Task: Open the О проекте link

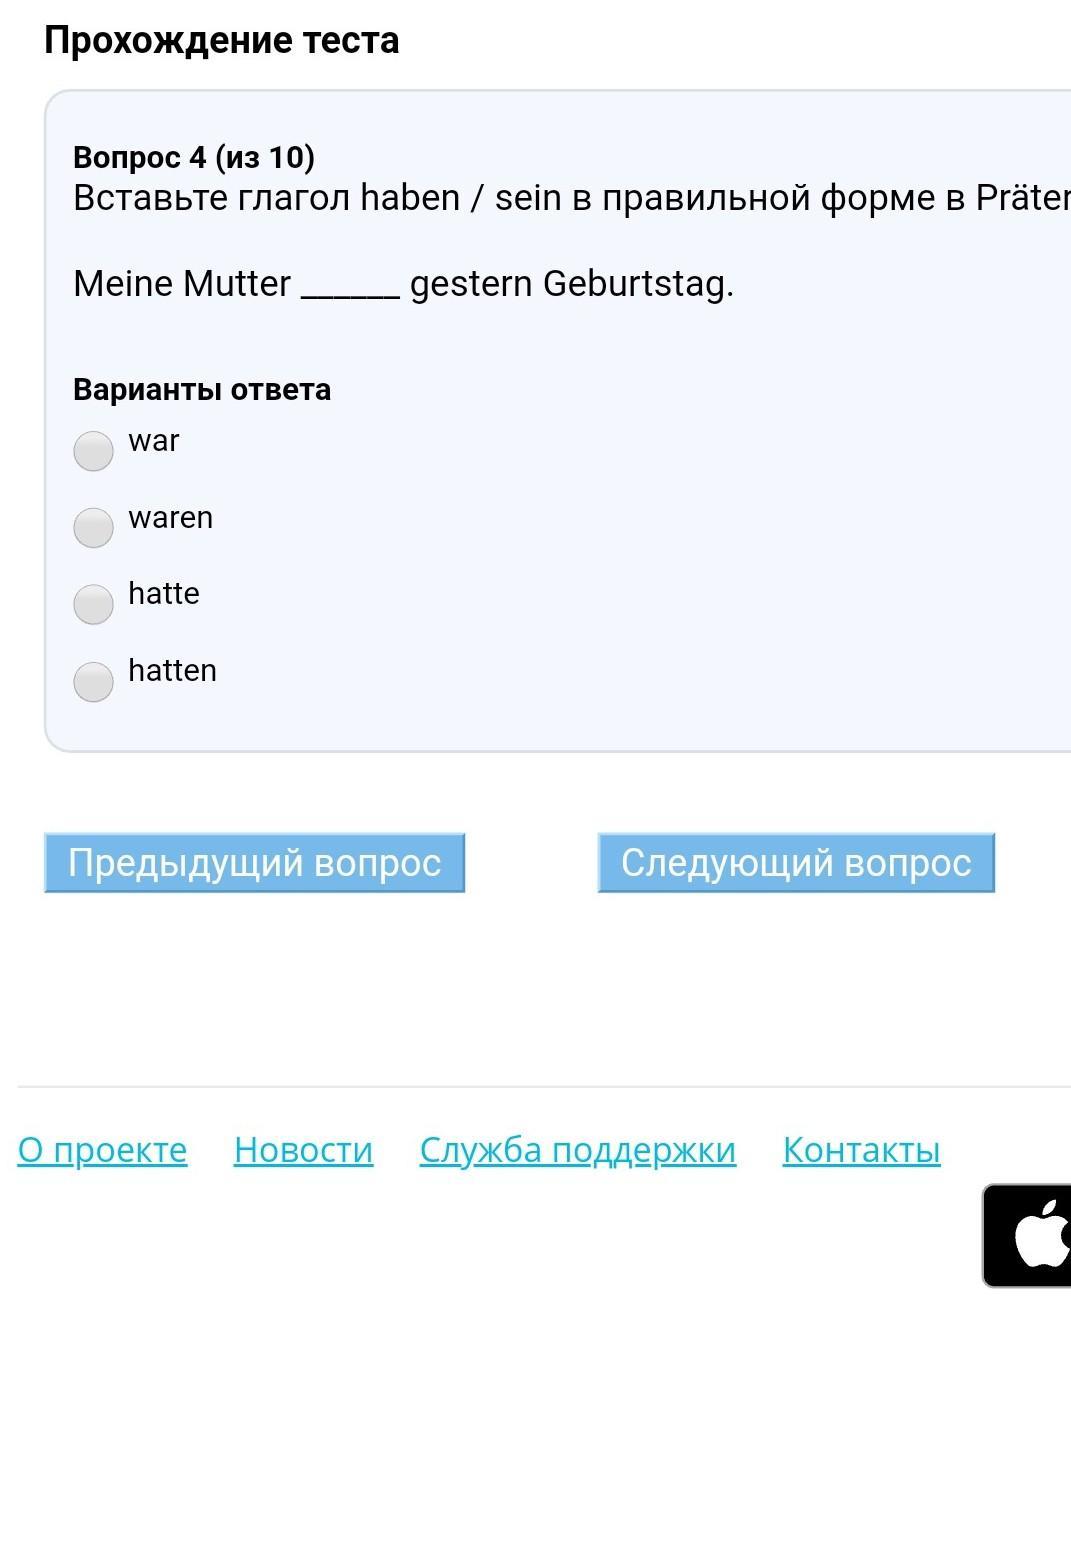Action: click(x=102, y=1150)
